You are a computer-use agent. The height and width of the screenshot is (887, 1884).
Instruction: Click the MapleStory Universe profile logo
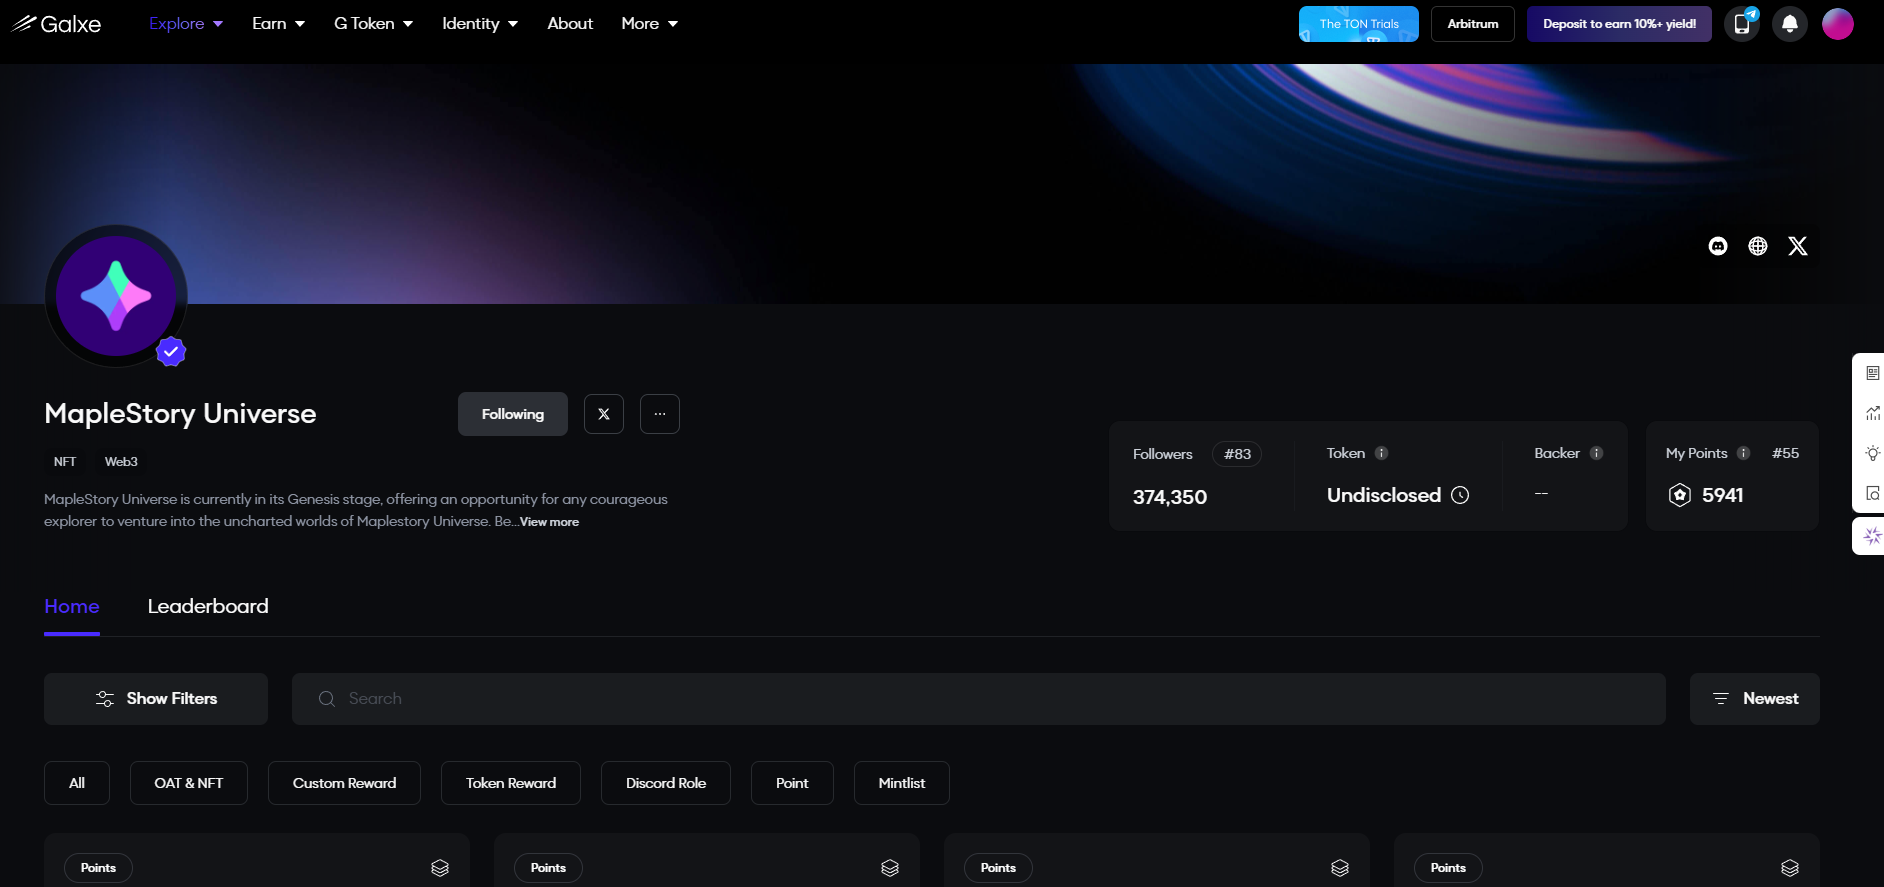click(x=116, y=296)
